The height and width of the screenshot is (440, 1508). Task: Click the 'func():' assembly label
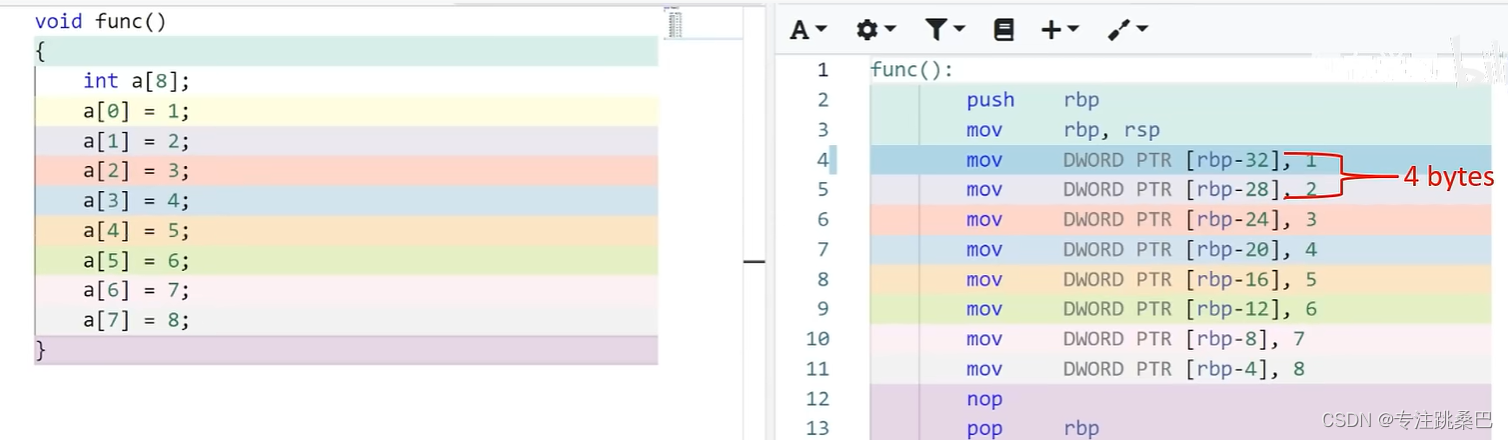[911, 70]
